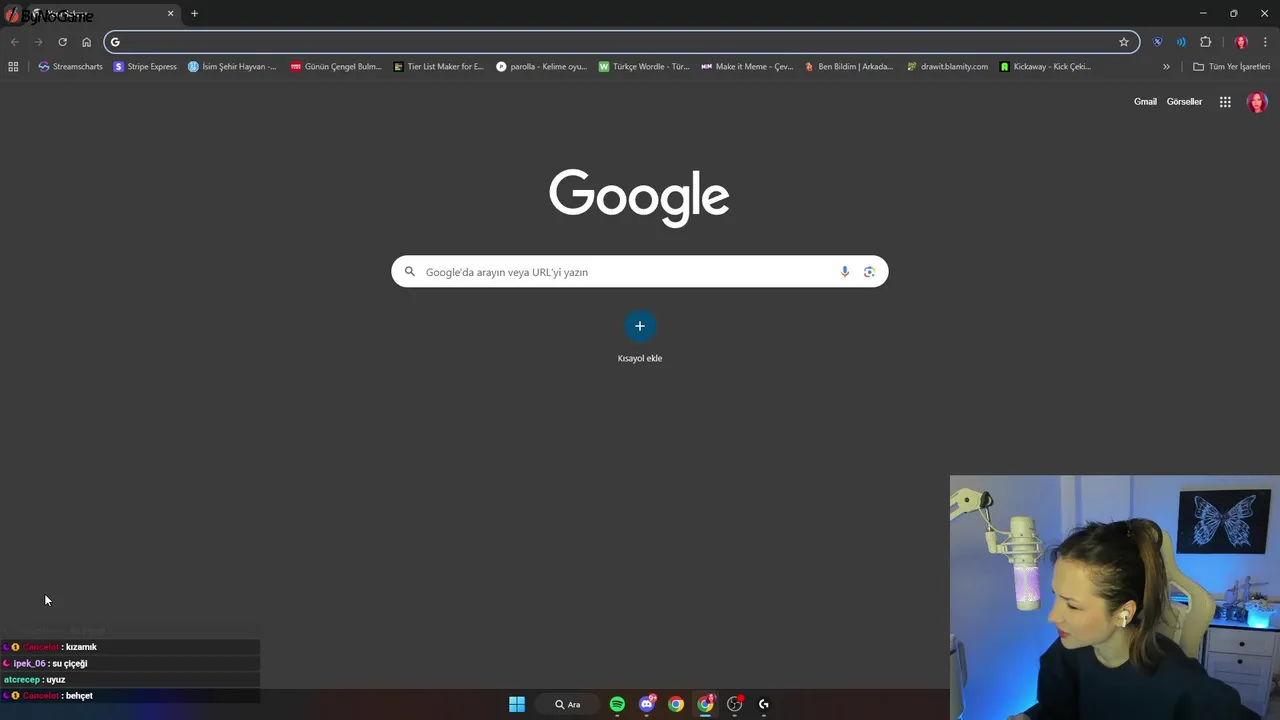The width and height of the screenshot is (1280, 720).
Task: Open the Tier List Maker bookmark
Action: click(439, 67)
